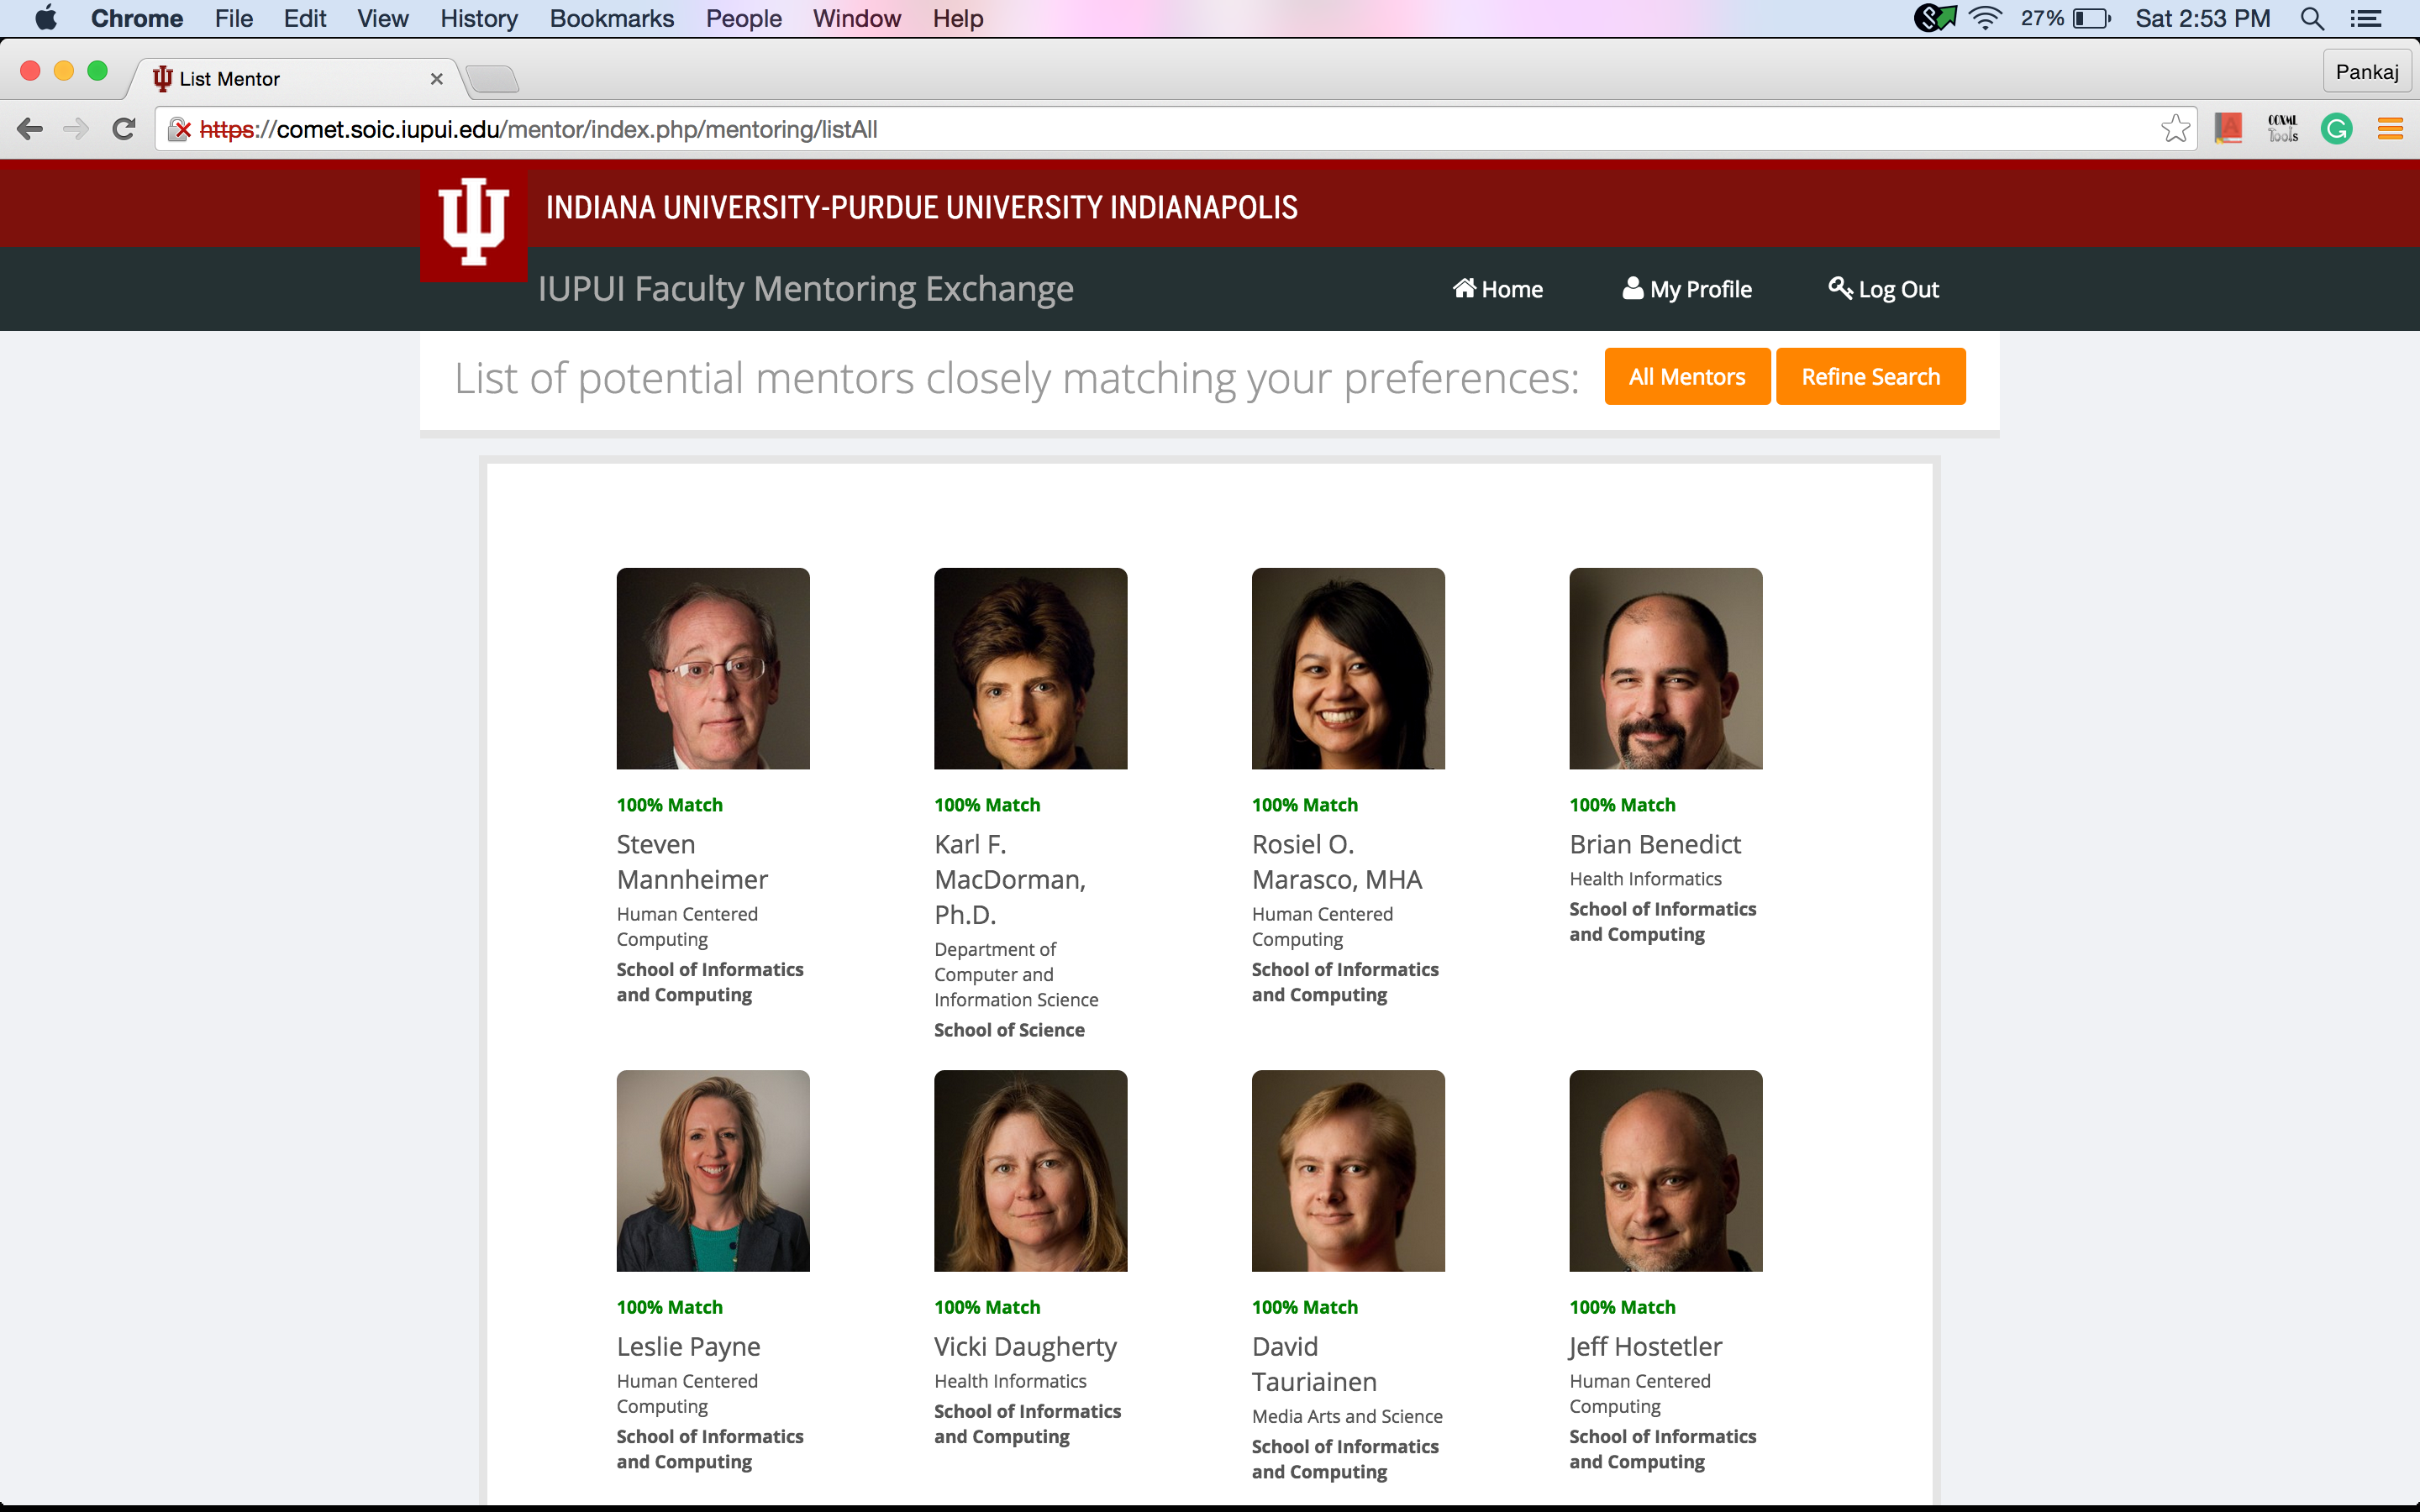Open the History menu
Viewport: 2420px width, 1512px height.
pyautogui.click(x=478, y=18)
